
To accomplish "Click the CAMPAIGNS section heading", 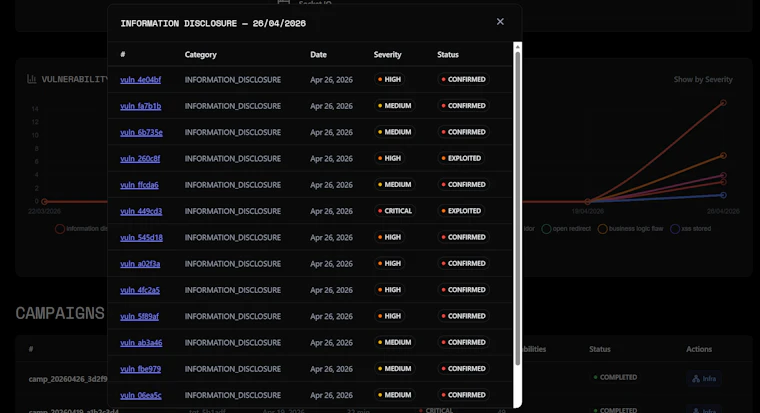I will (x=60, y=313).
